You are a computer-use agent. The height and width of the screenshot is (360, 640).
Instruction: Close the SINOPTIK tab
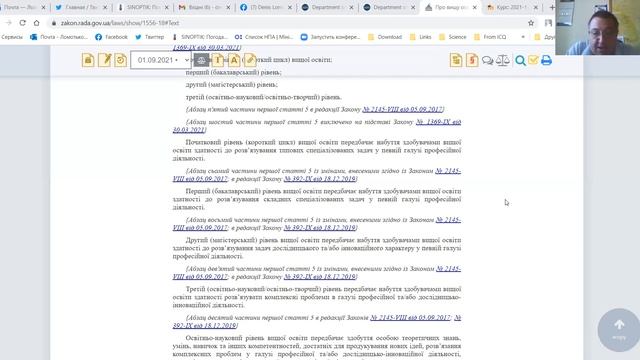(166, 7)
